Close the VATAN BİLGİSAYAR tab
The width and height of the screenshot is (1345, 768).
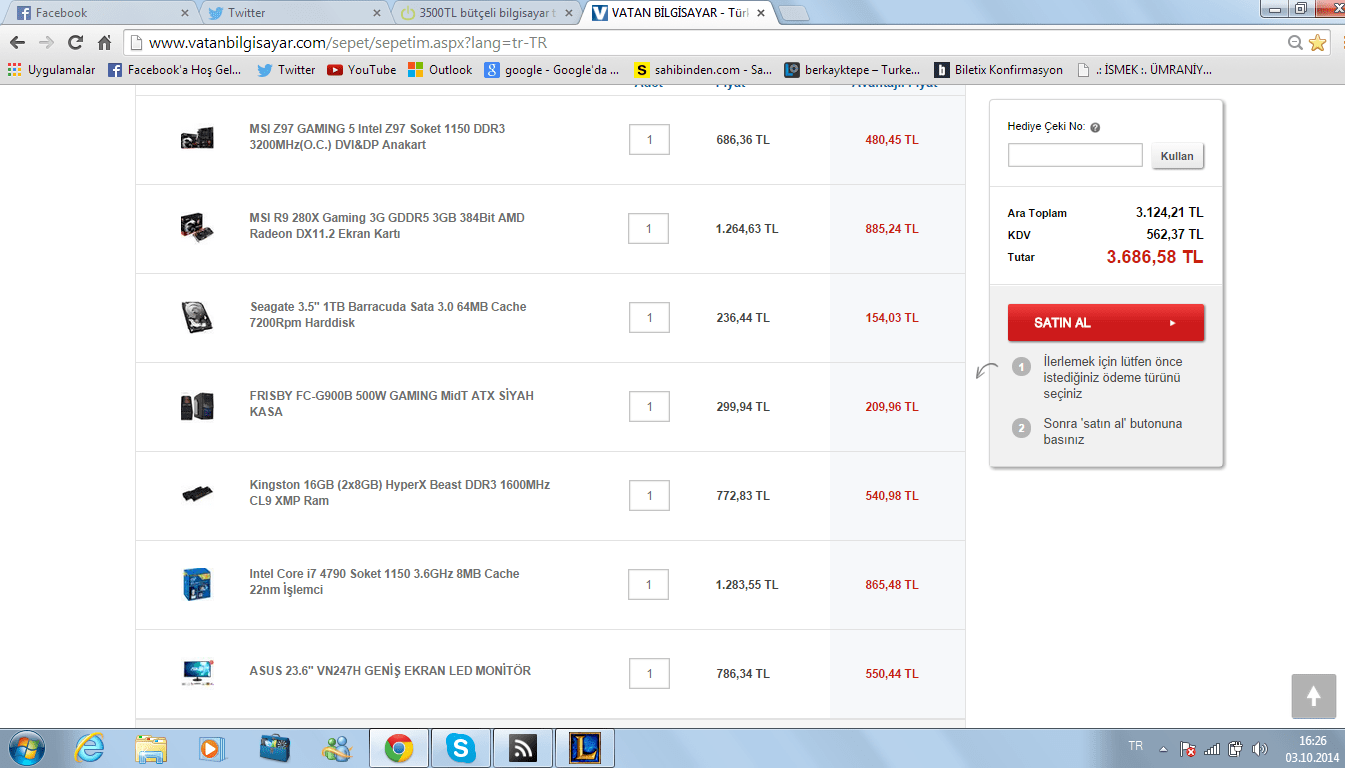click(760, 13)
